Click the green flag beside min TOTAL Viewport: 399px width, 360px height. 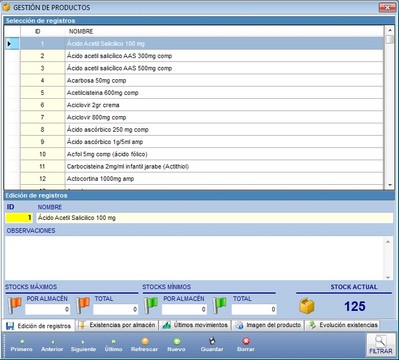[219, 305]
